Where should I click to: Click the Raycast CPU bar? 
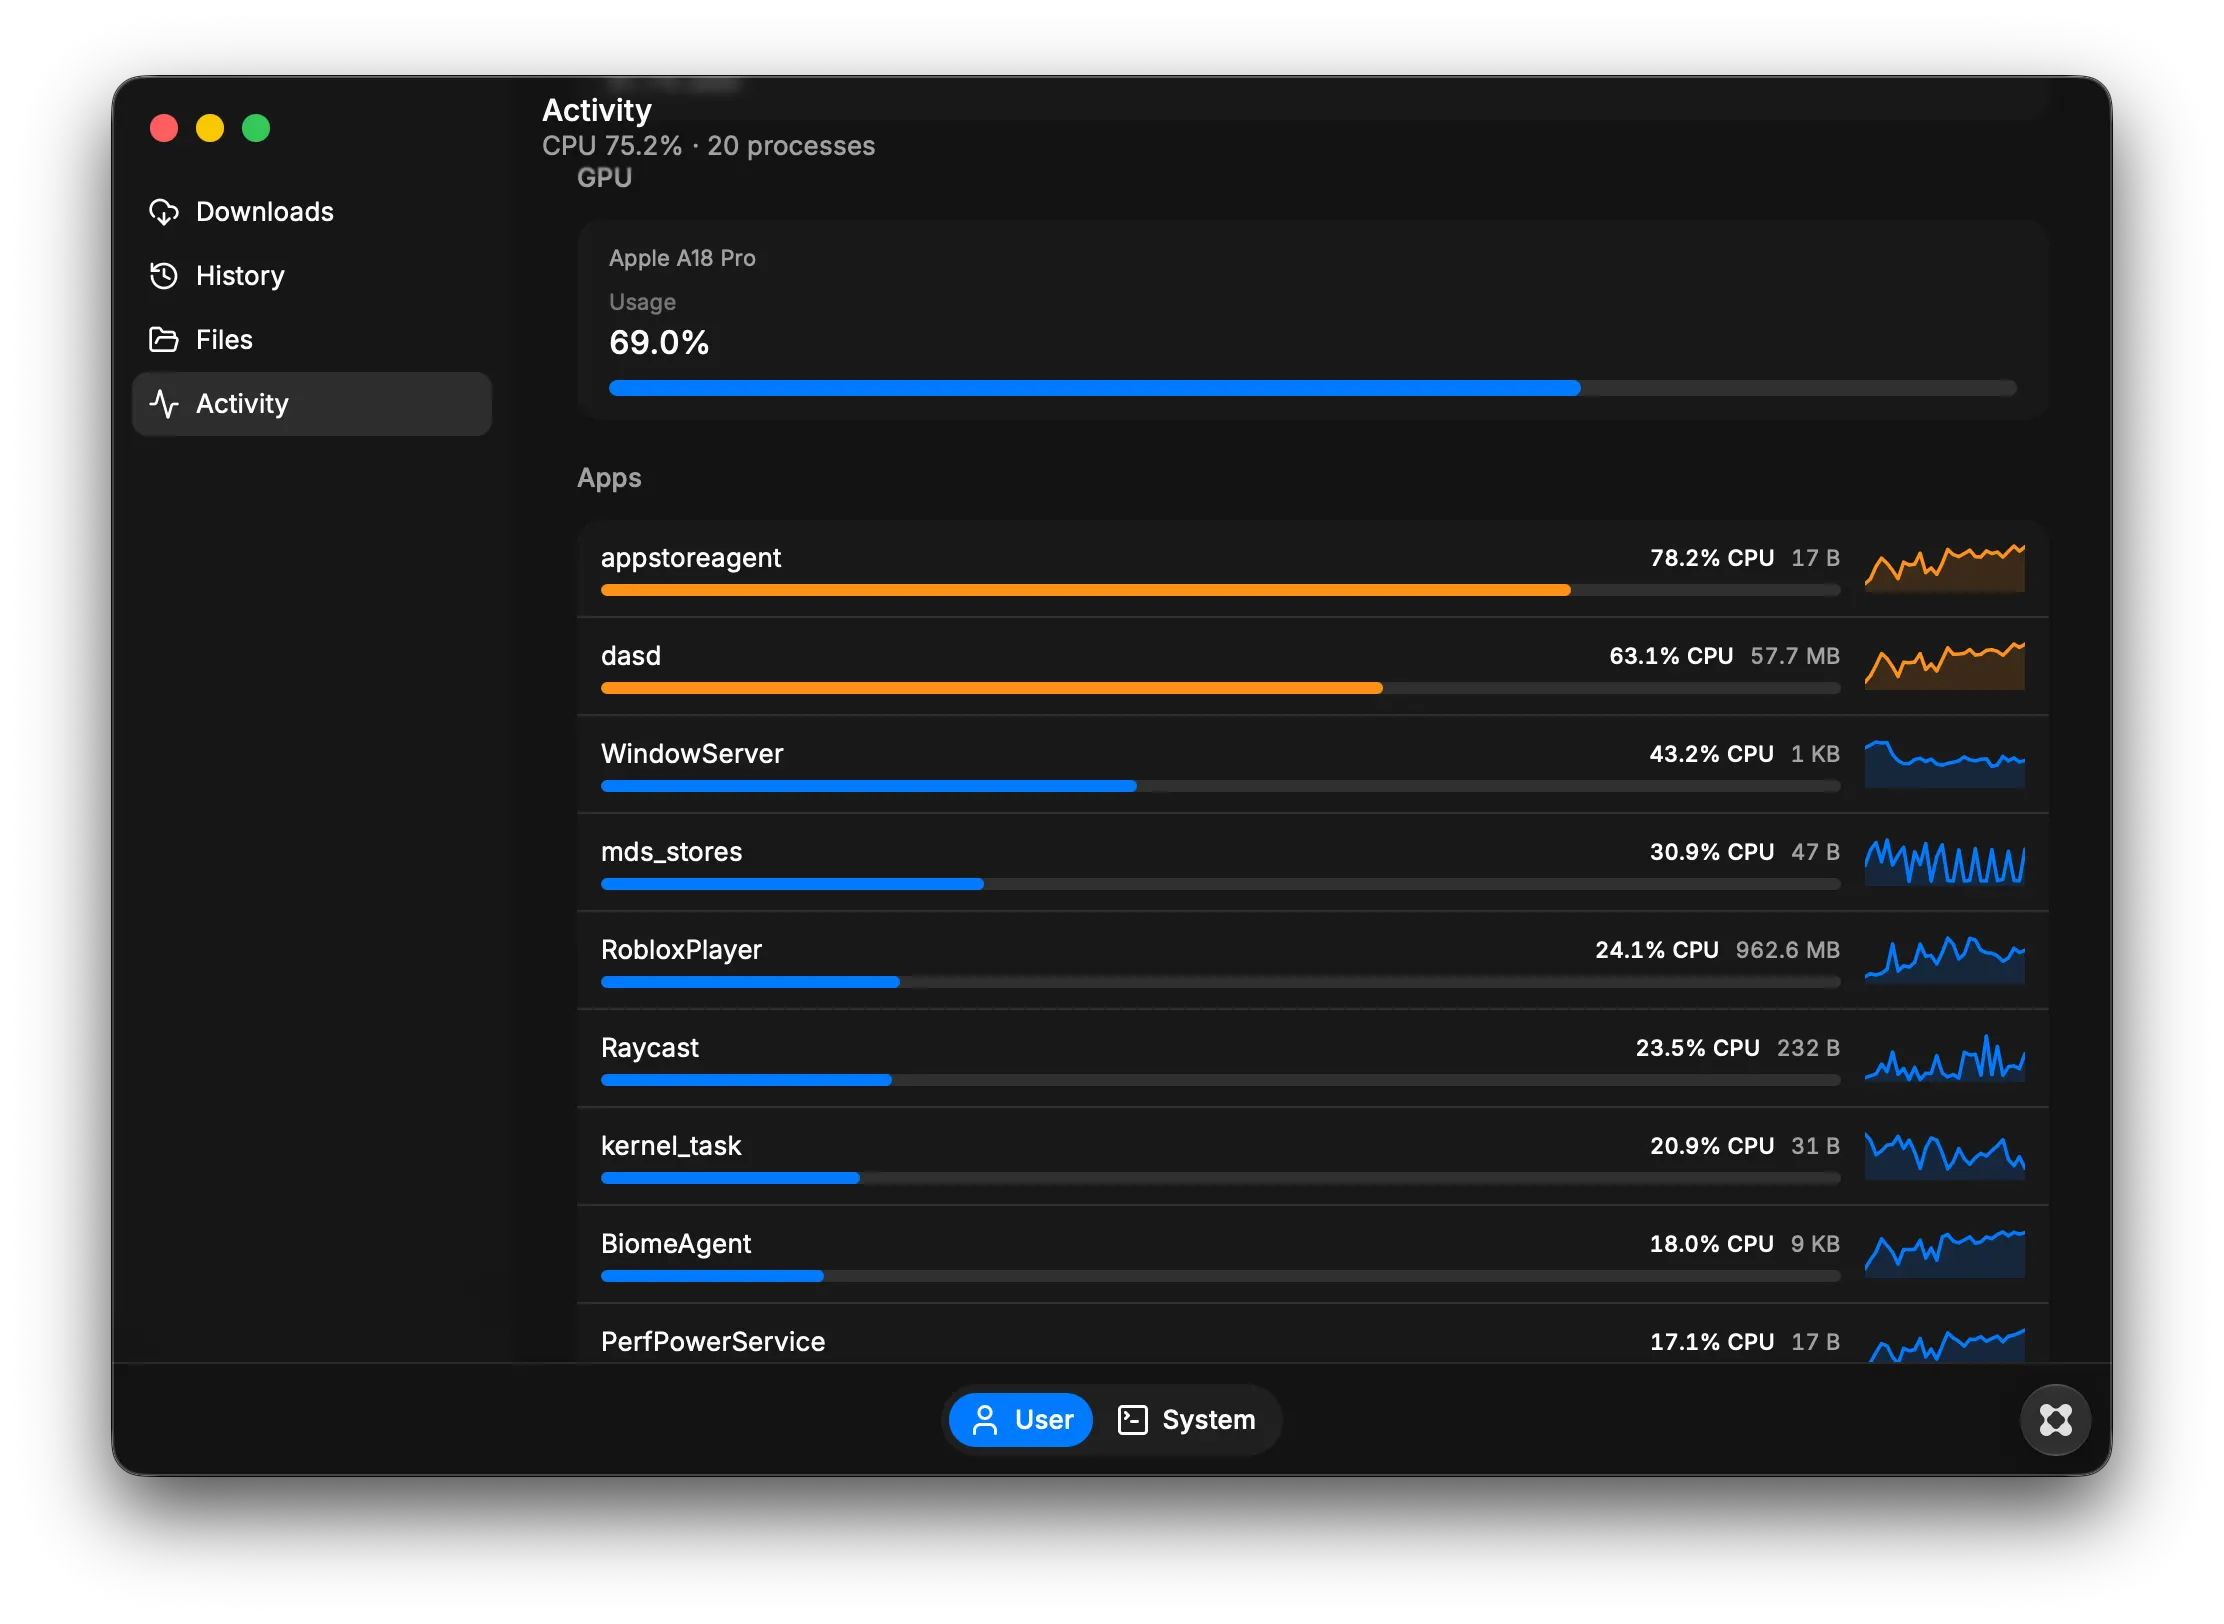(1221, 1081)
